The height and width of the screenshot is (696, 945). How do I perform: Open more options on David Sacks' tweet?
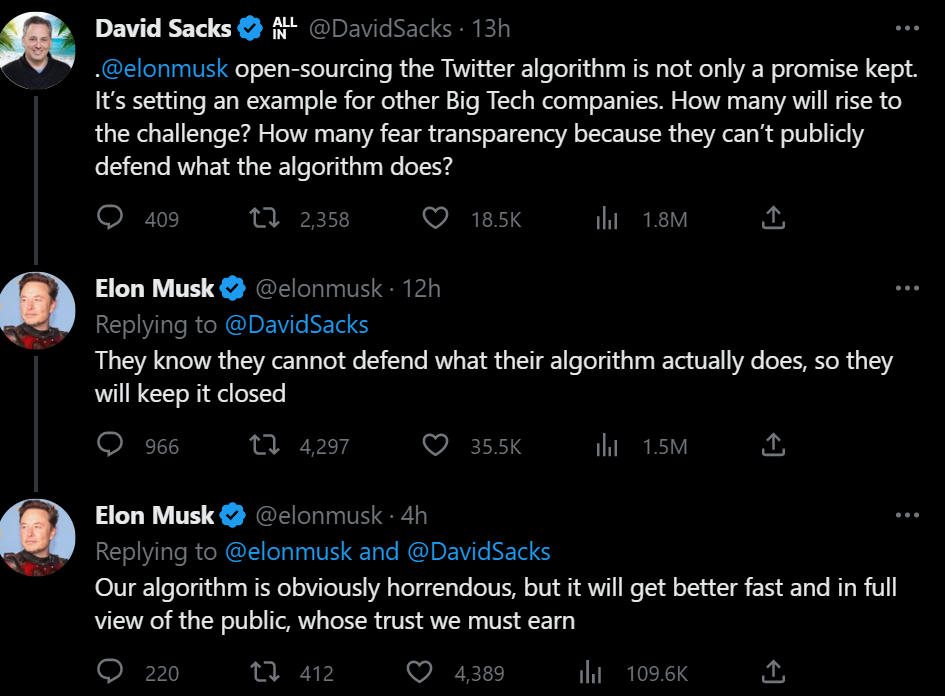click(x=906, y=29)
